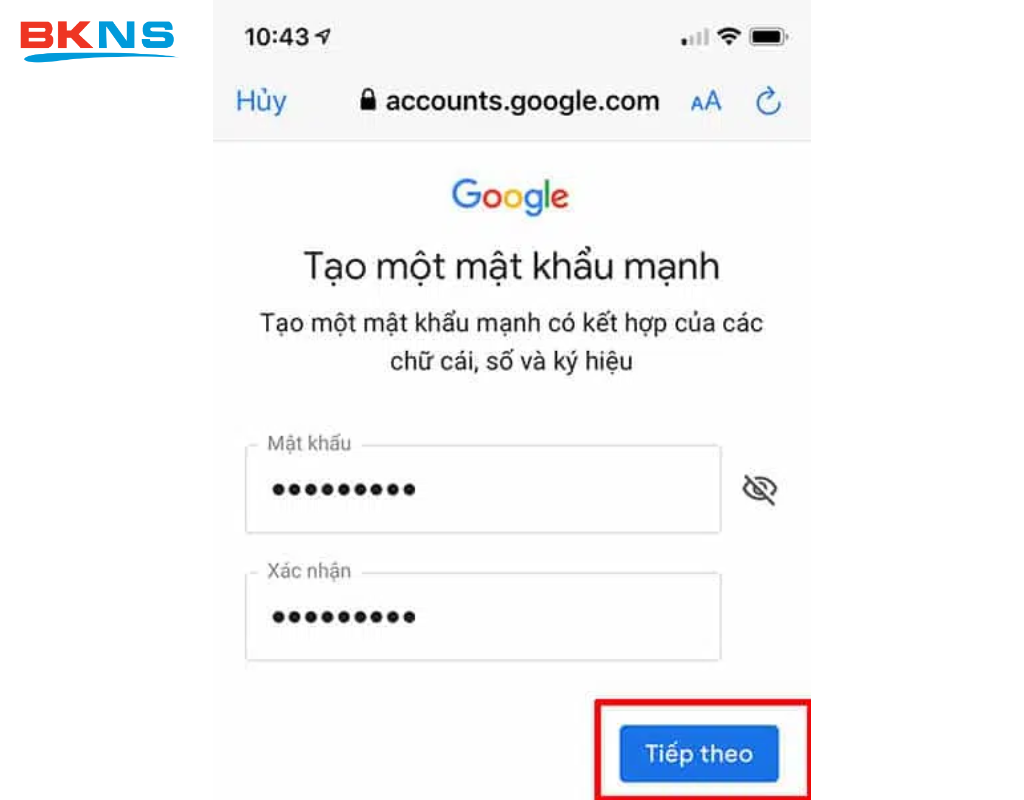The width and height of the screenshot is (1024, 800).
Task: Click the description text about chữ cái, số và ký hiệu
Action: [x=511, y=342]
